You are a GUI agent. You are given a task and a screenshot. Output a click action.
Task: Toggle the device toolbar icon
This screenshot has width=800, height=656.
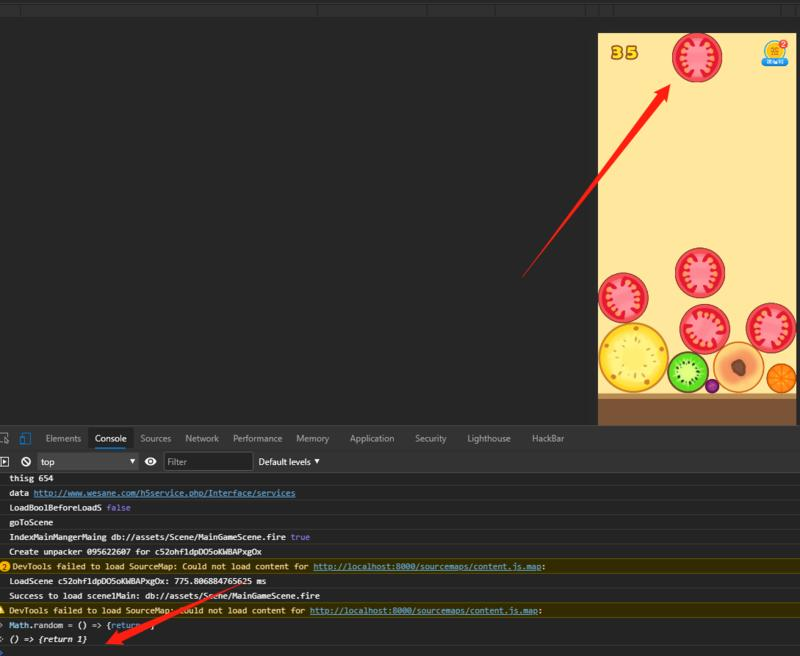[x=25, y=438]
